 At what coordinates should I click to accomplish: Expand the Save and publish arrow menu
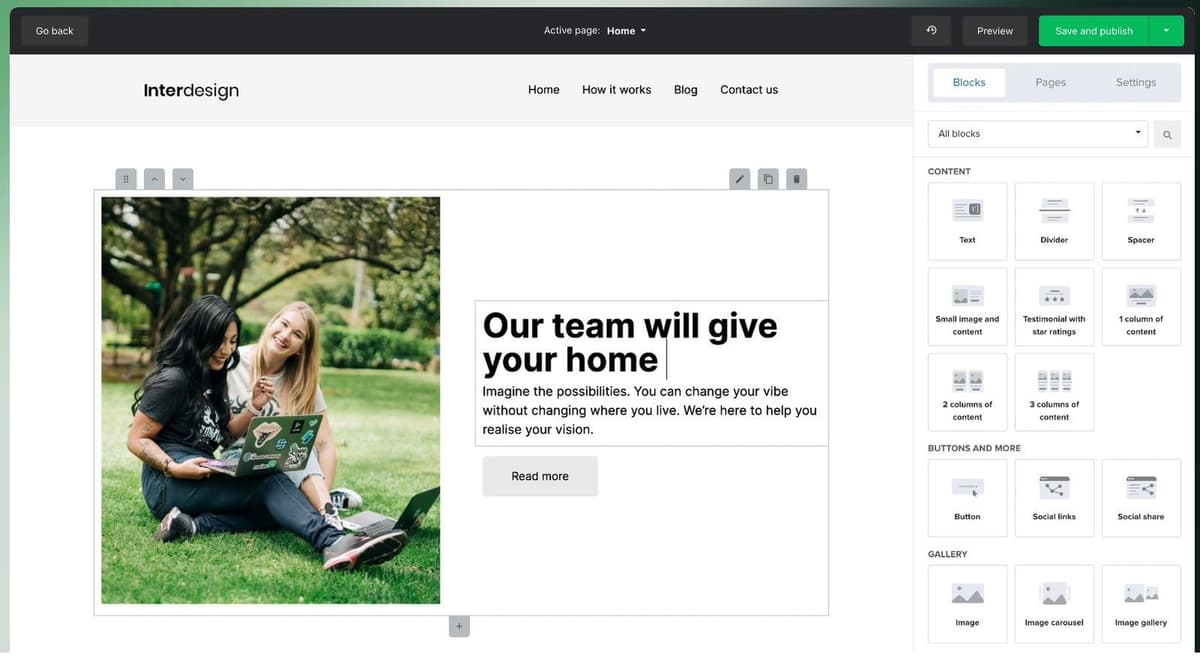[1166, 30]
